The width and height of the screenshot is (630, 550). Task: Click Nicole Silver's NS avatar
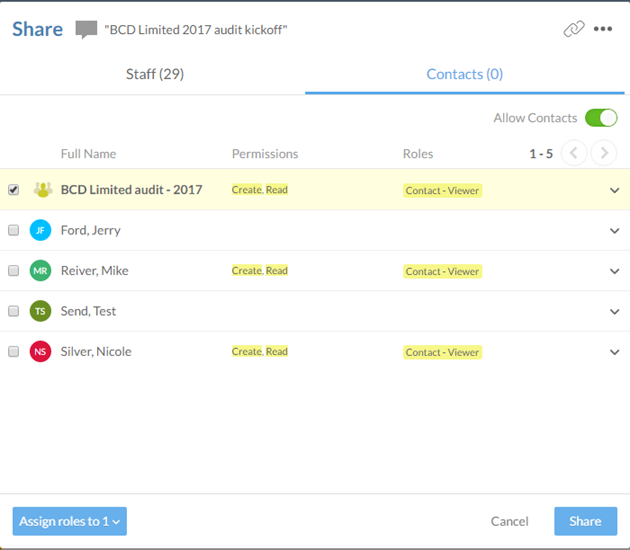pyautogui.click(x=40, y=352)
